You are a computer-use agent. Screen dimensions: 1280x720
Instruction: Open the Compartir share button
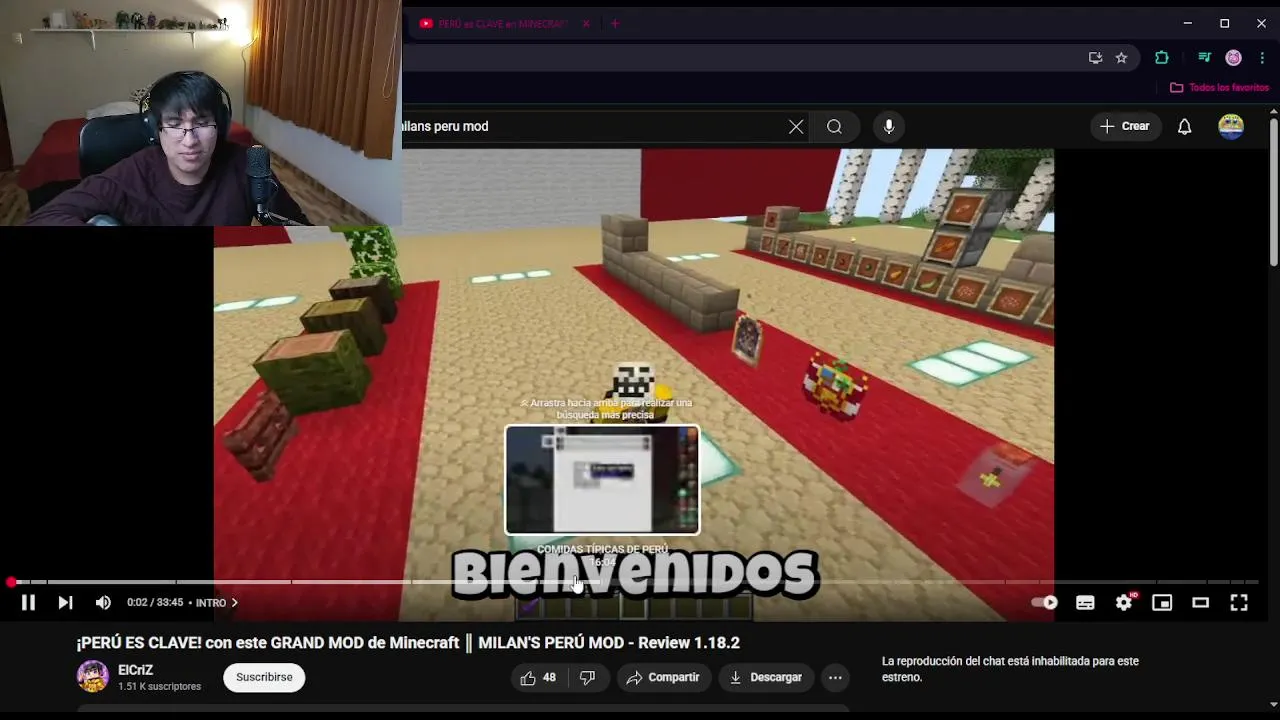[x=663, y=677]
